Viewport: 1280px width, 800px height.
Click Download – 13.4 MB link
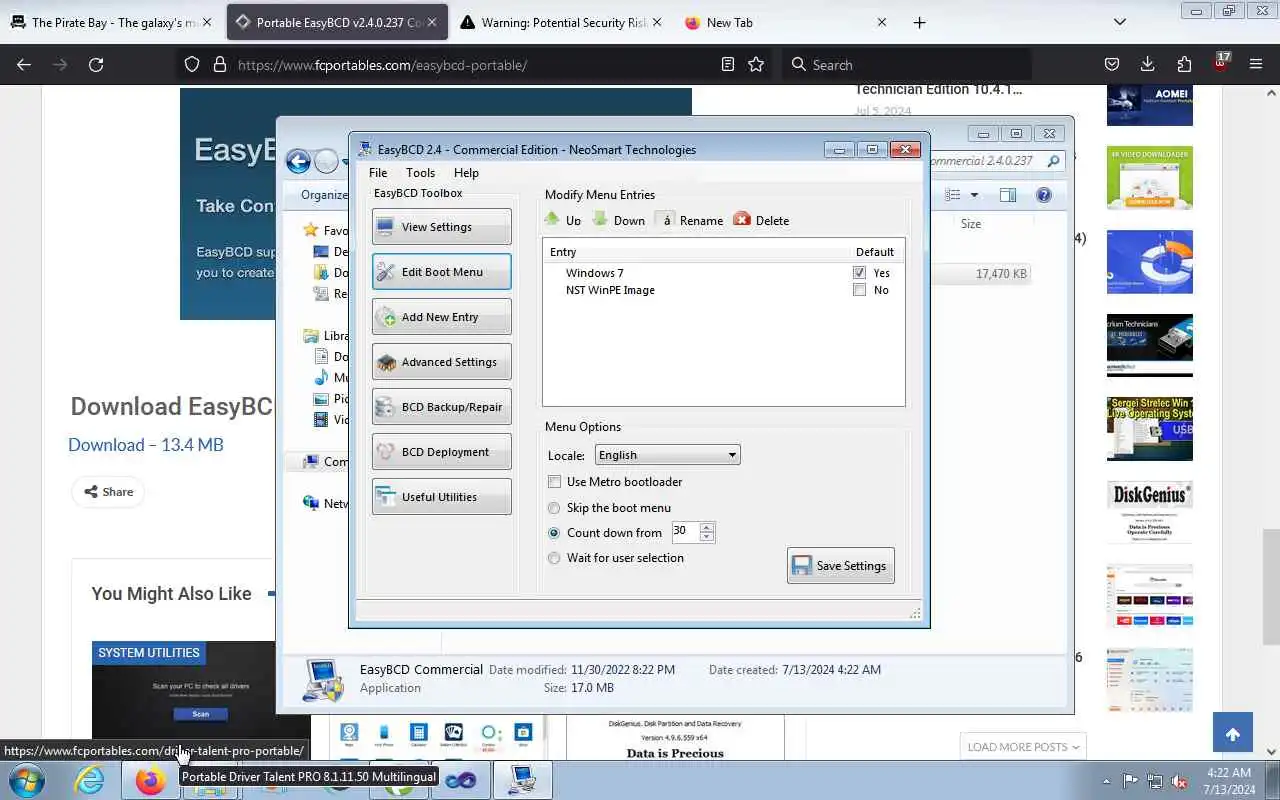[146, 445]
